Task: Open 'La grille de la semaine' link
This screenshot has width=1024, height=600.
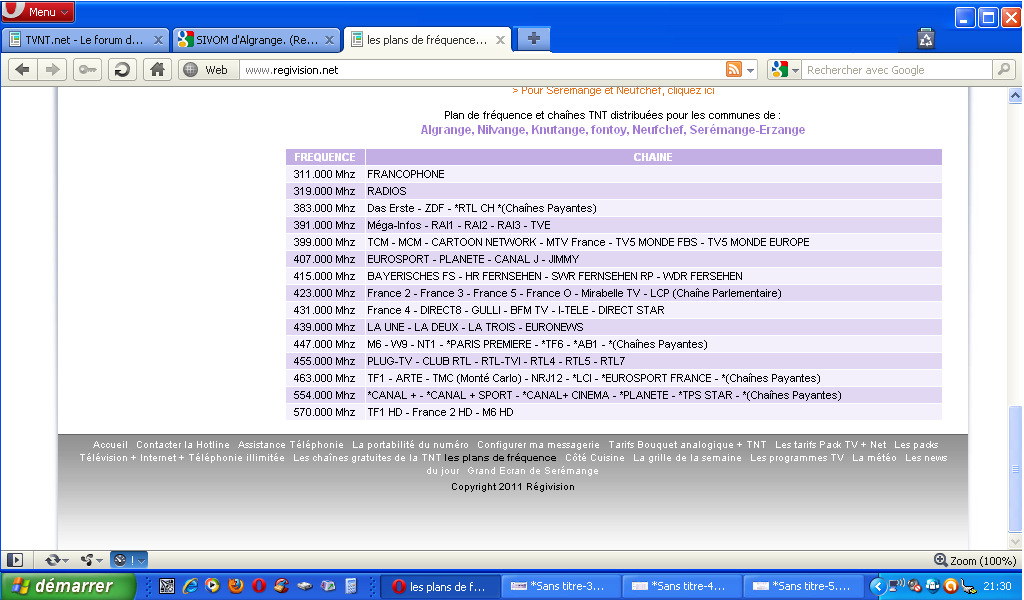Action: [687, 458]
